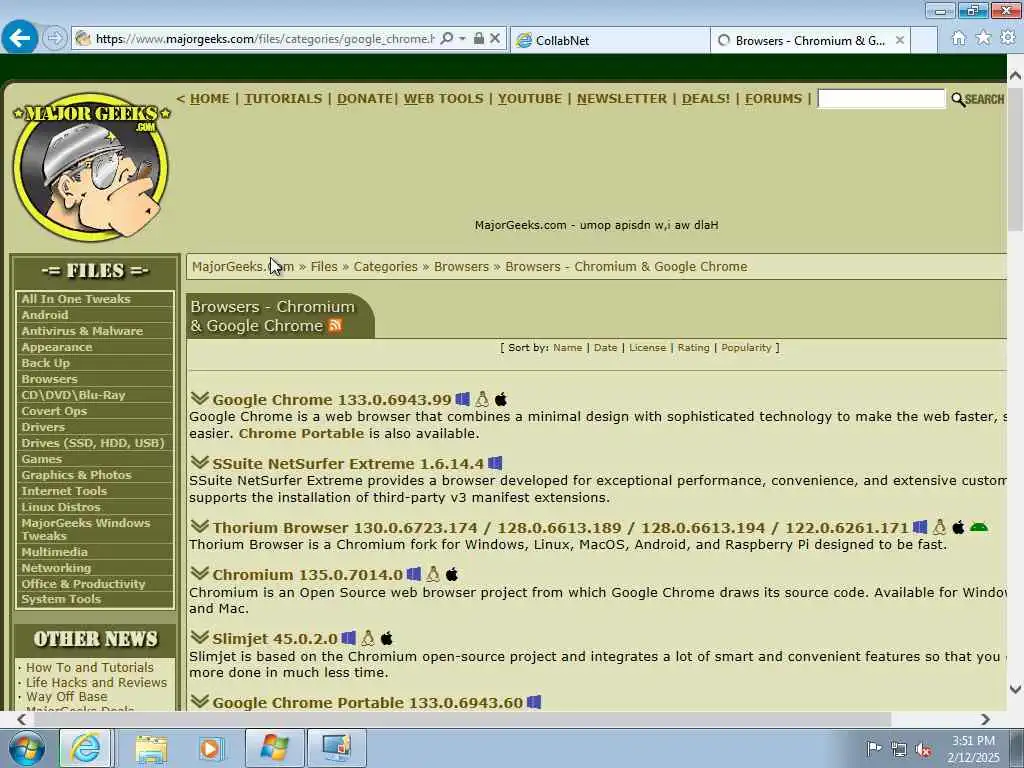Sort the list by Name
The image size is (1024, 768).
[x=568, y=347]
